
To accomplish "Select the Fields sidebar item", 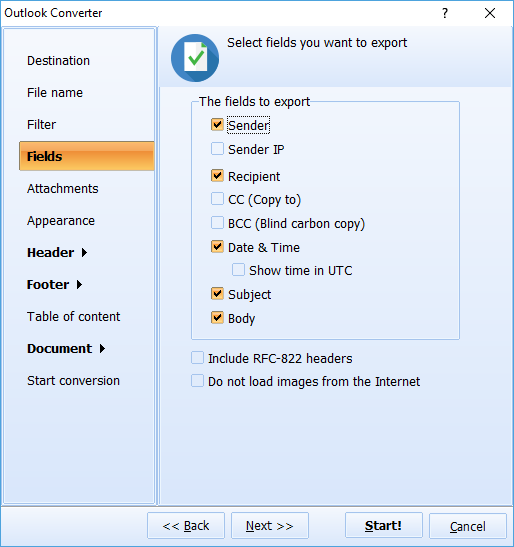I will pos(87,156).
